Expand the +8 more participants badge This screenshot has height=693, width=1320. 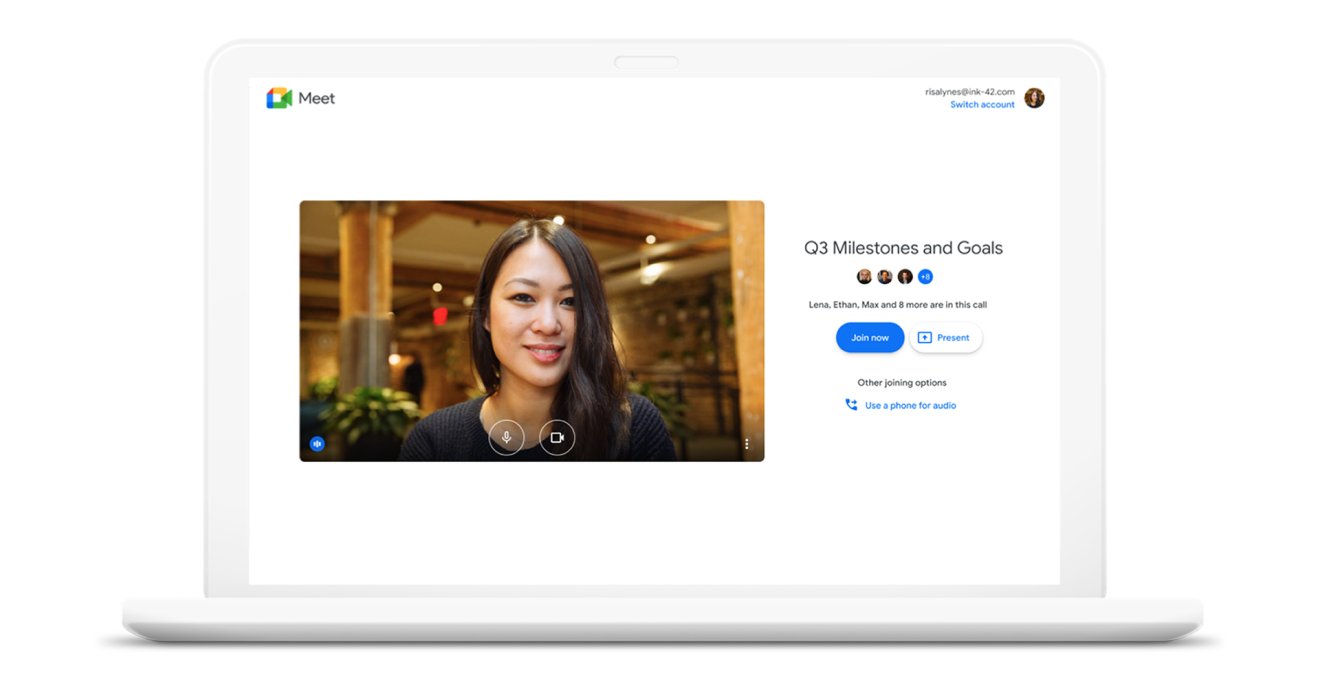925,277
